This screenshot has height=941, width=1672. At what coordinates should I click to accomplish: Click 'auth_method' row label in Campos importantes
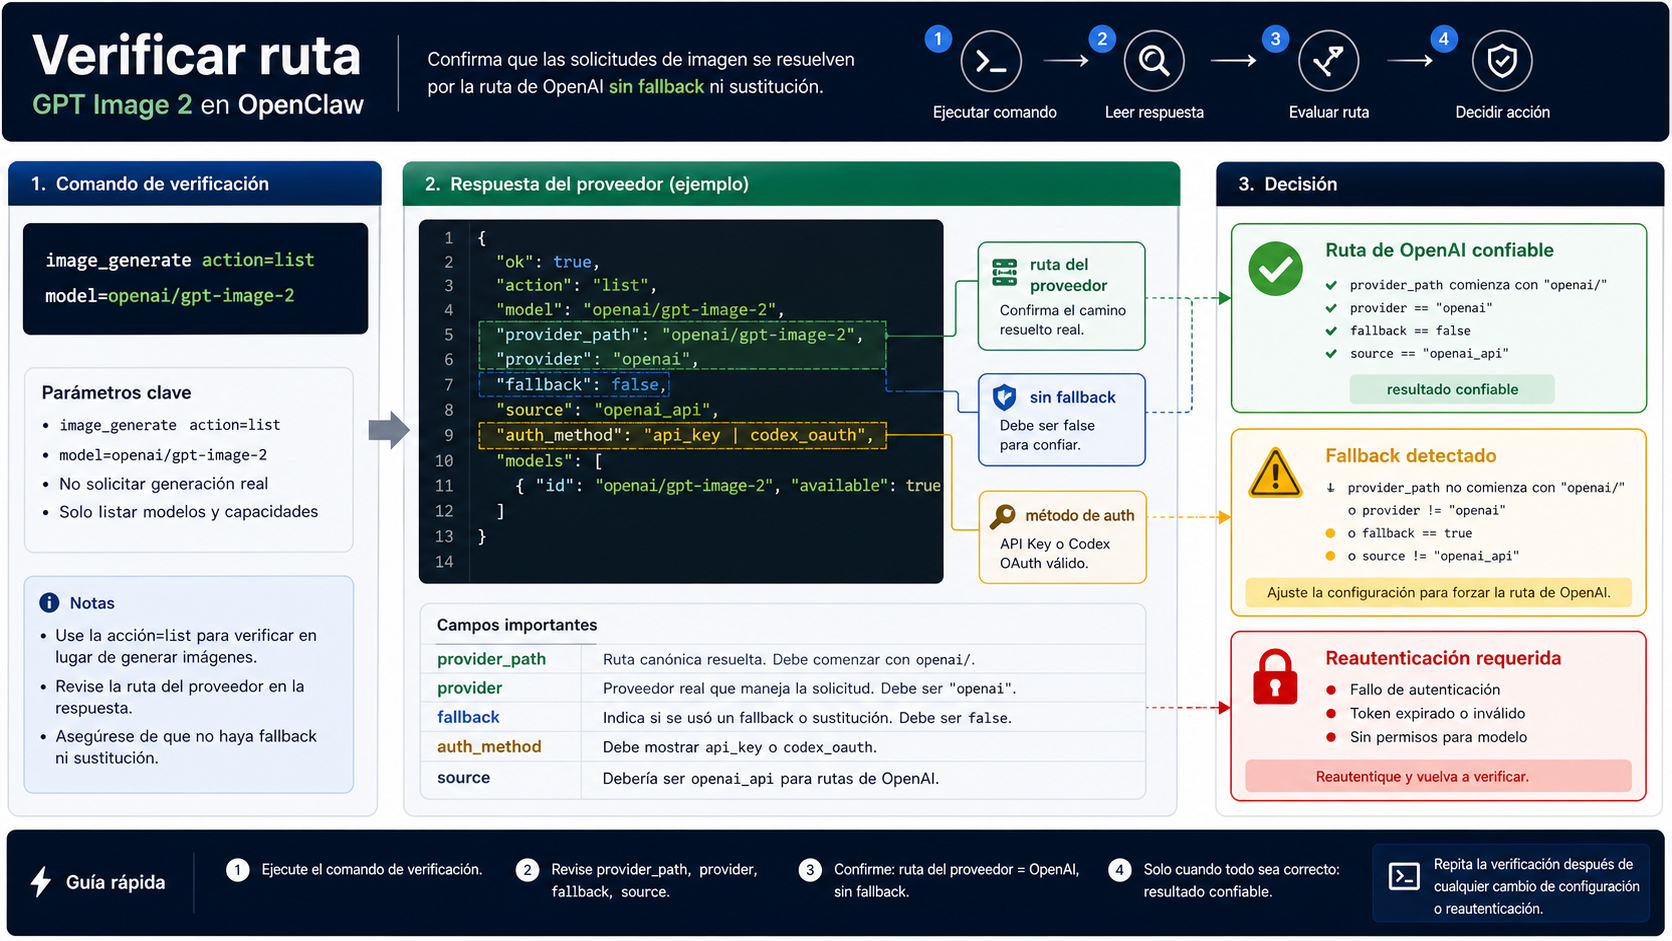pos(489,747)
